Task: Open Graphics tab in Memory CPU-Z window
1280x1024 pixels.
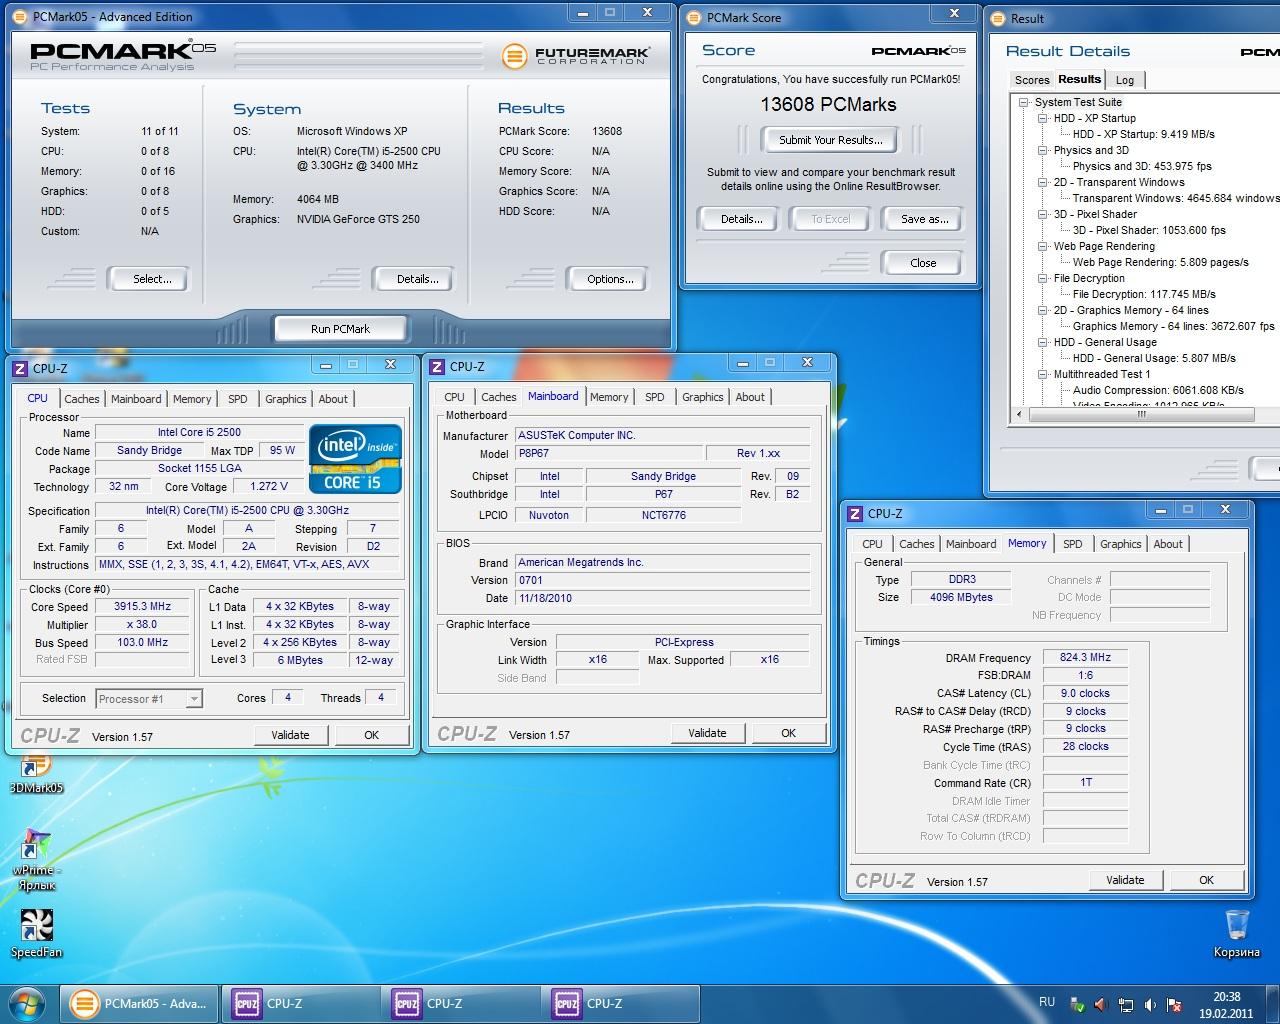Action: (1120, 544)
